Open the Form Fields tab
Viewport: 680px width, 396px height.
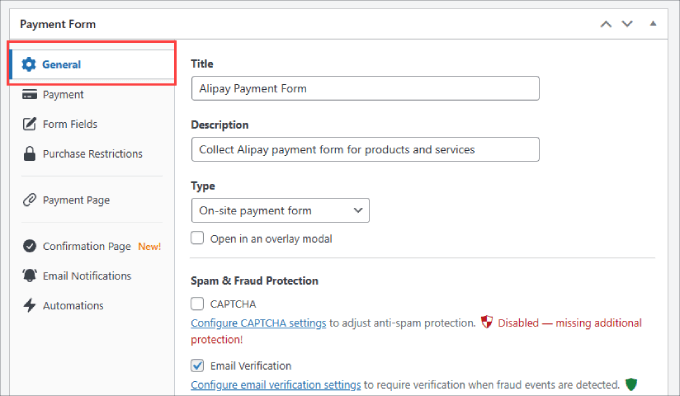[92, 124]
